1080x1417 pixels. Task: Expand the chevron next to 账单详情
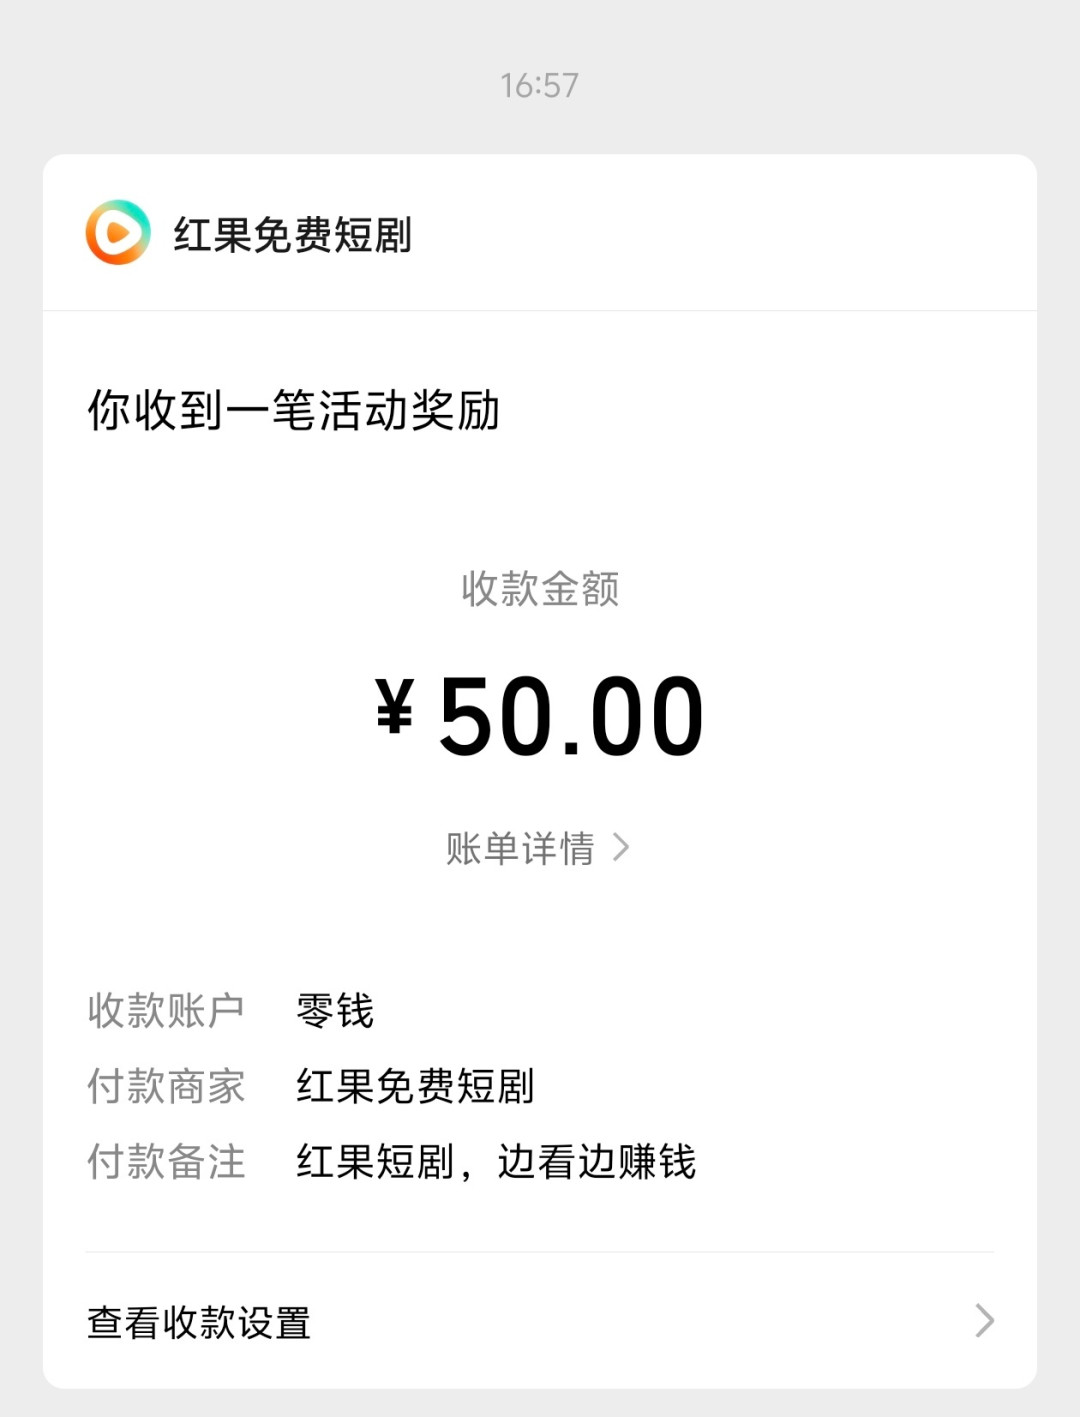(621, 848)
